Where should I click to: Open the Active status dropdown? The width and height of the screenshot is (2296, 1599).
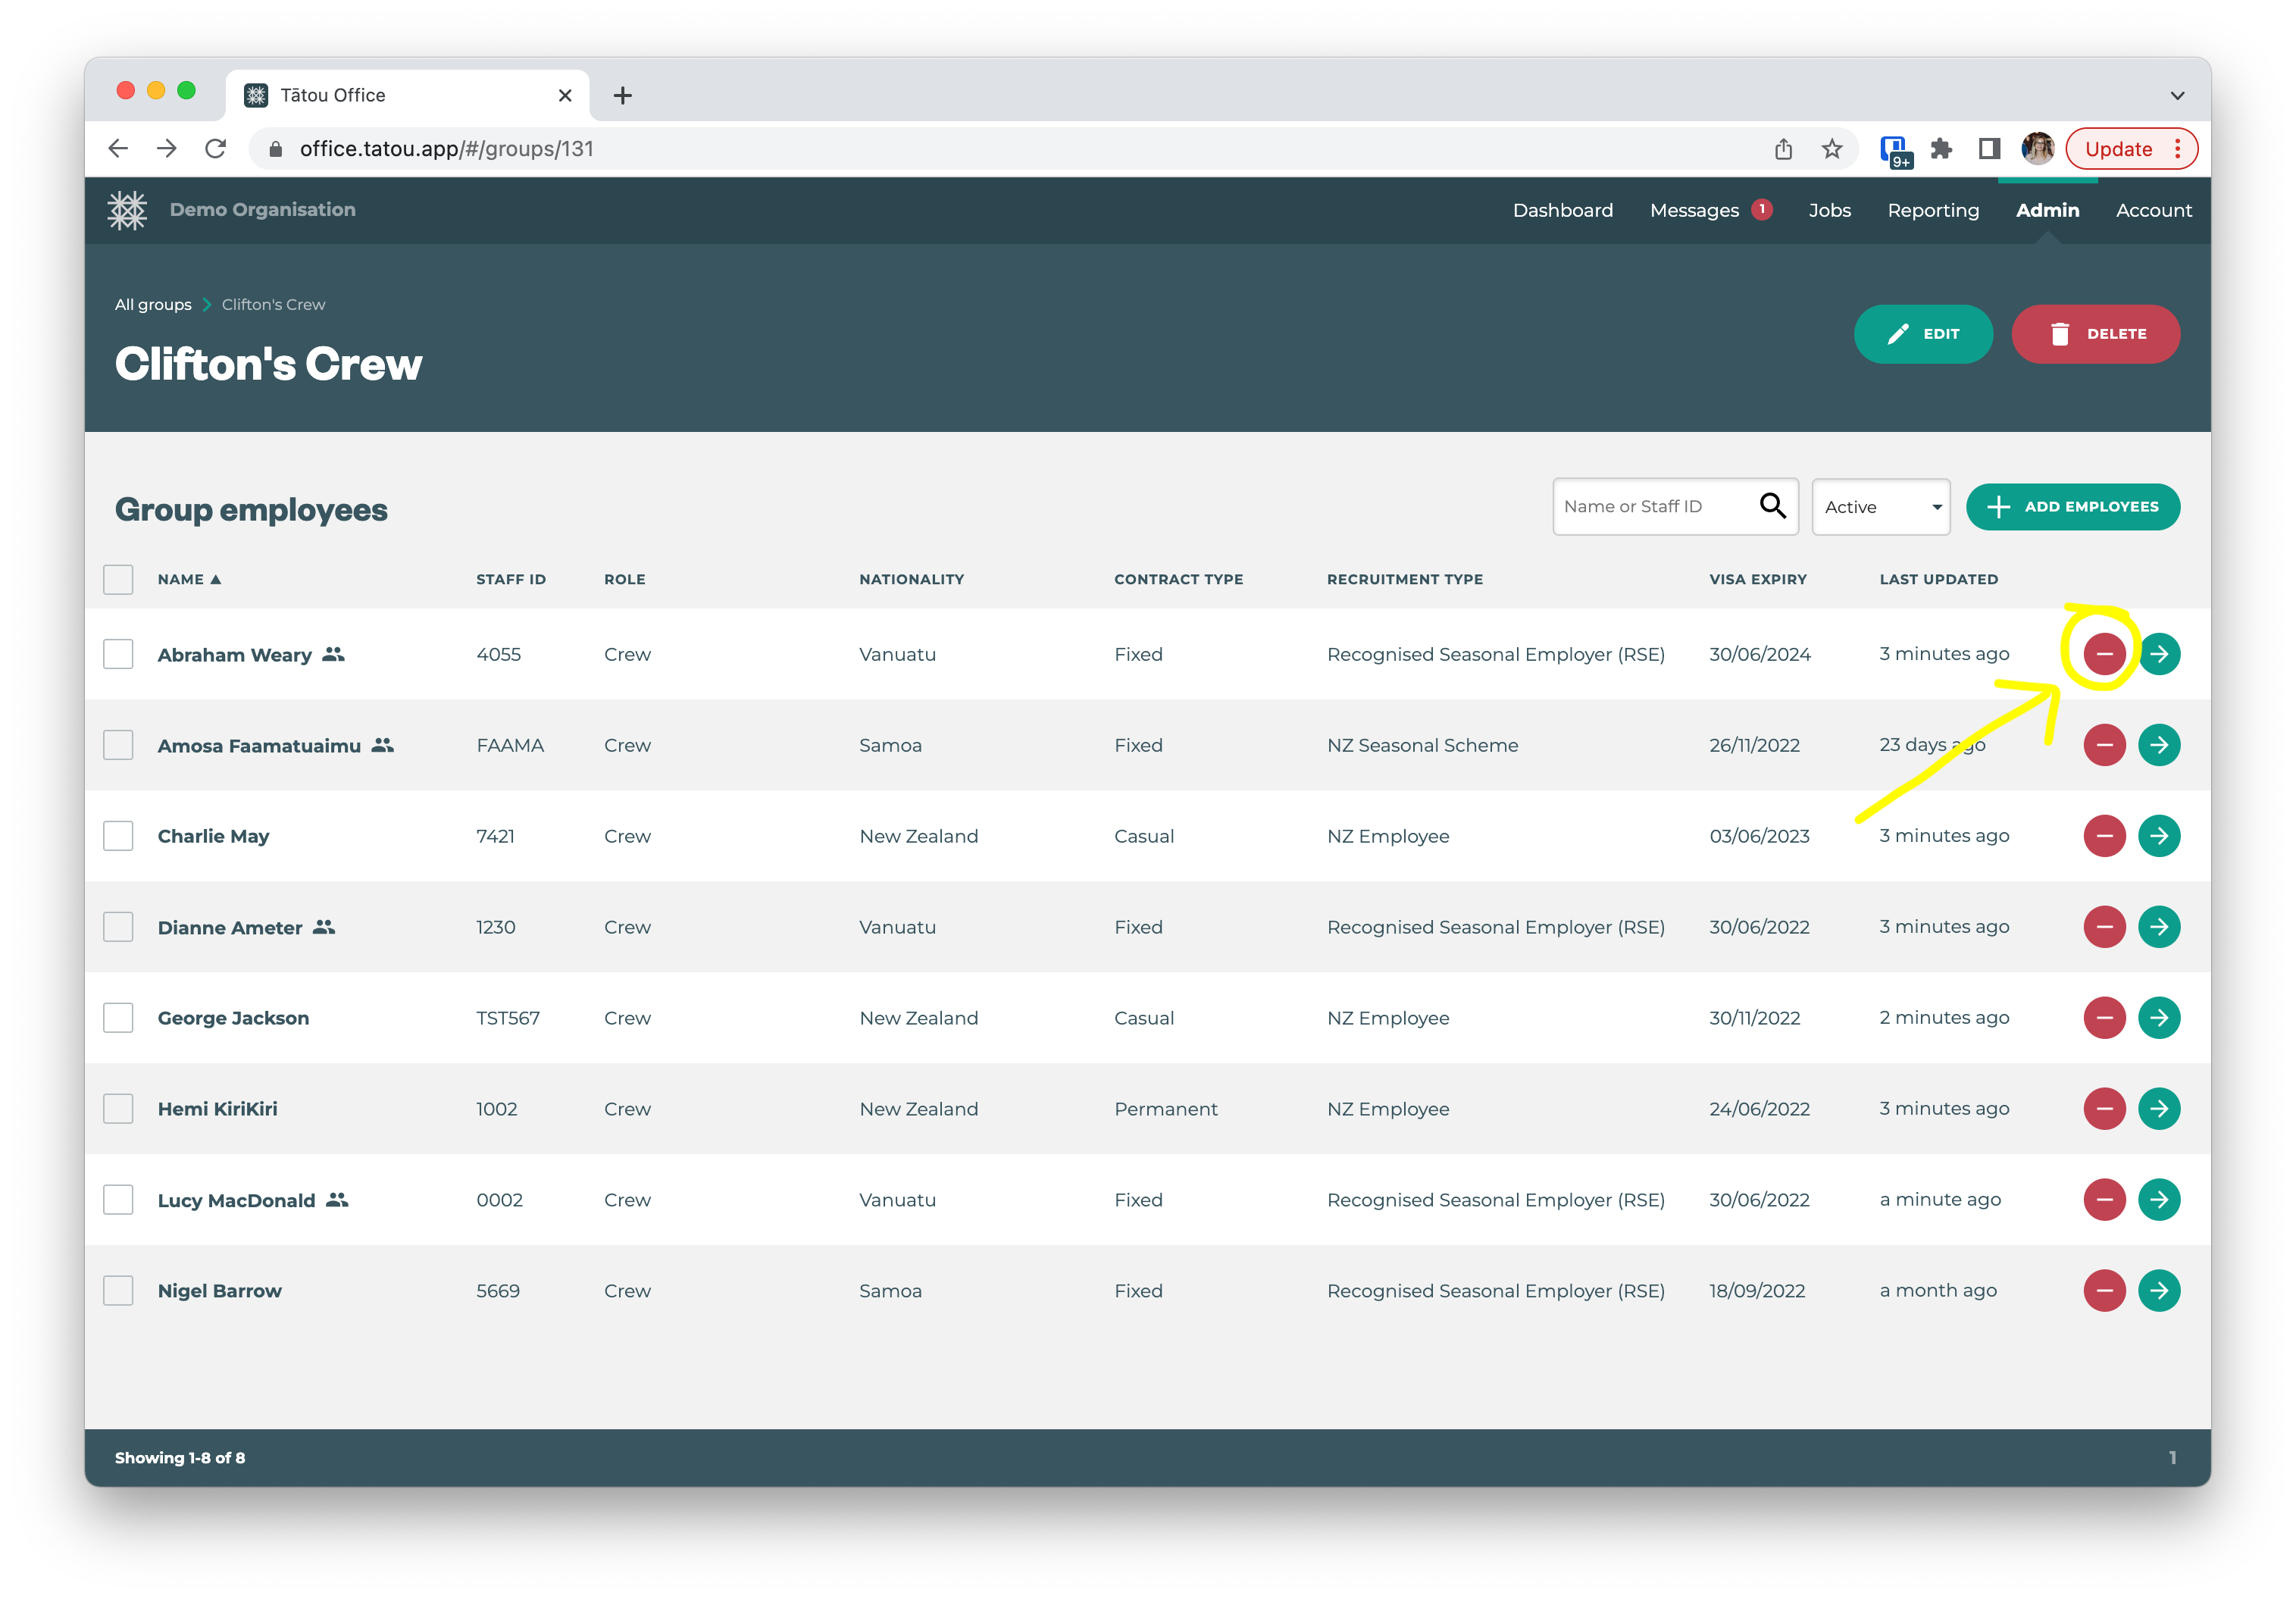1880,507
